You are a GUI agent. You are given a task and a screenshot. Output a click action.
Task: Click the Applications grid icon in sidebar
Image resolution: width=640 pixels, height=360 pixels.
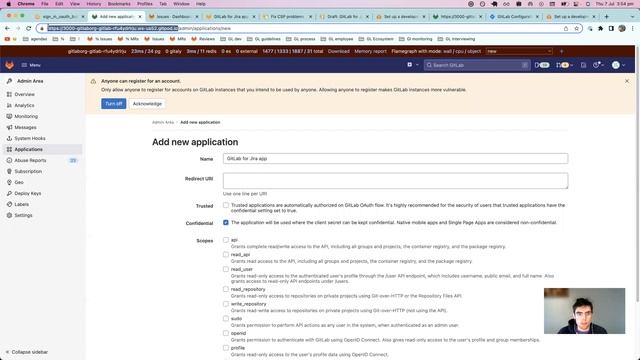pos(9,149)
